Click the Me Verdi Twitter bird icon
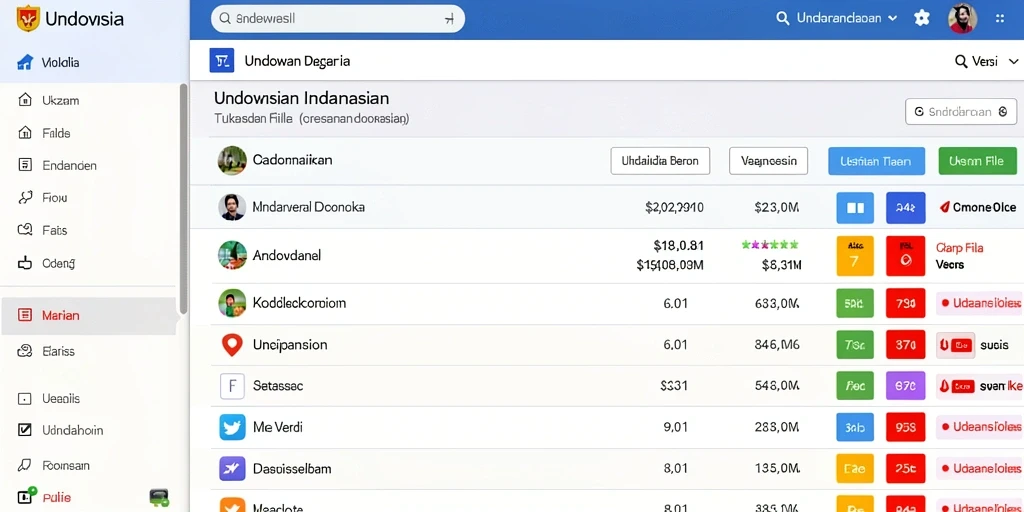Image resolution: width=1024 pixels, height=512 pixels. click(x=232, y=427)
